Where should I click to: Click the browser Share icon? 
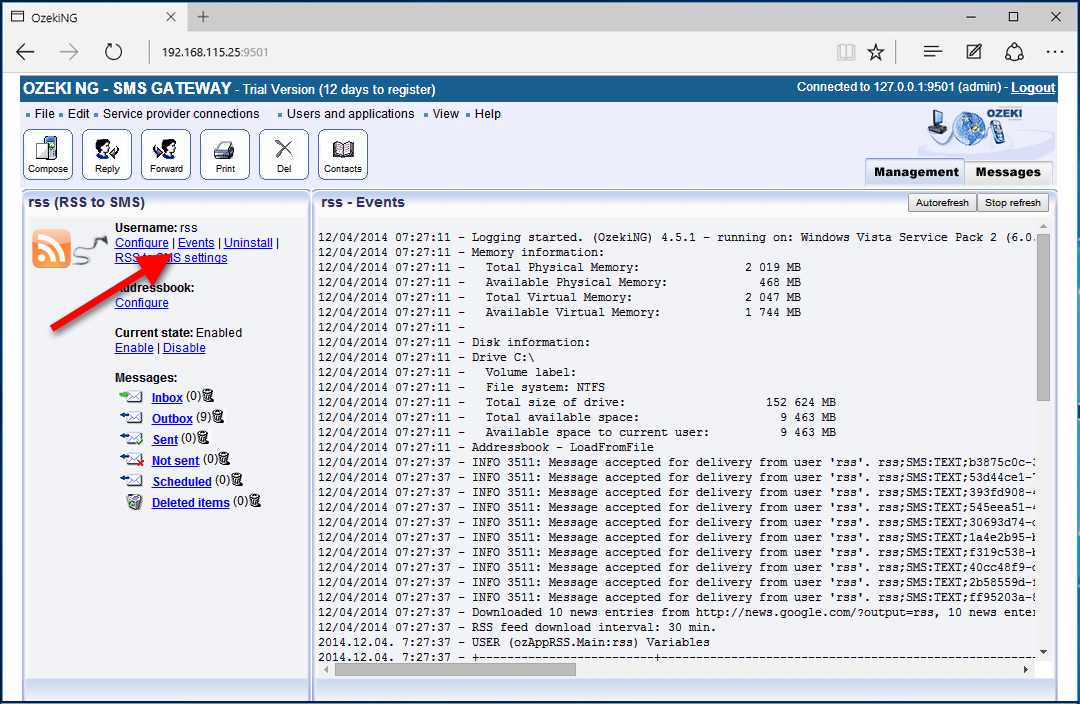tap(1014, 52)
